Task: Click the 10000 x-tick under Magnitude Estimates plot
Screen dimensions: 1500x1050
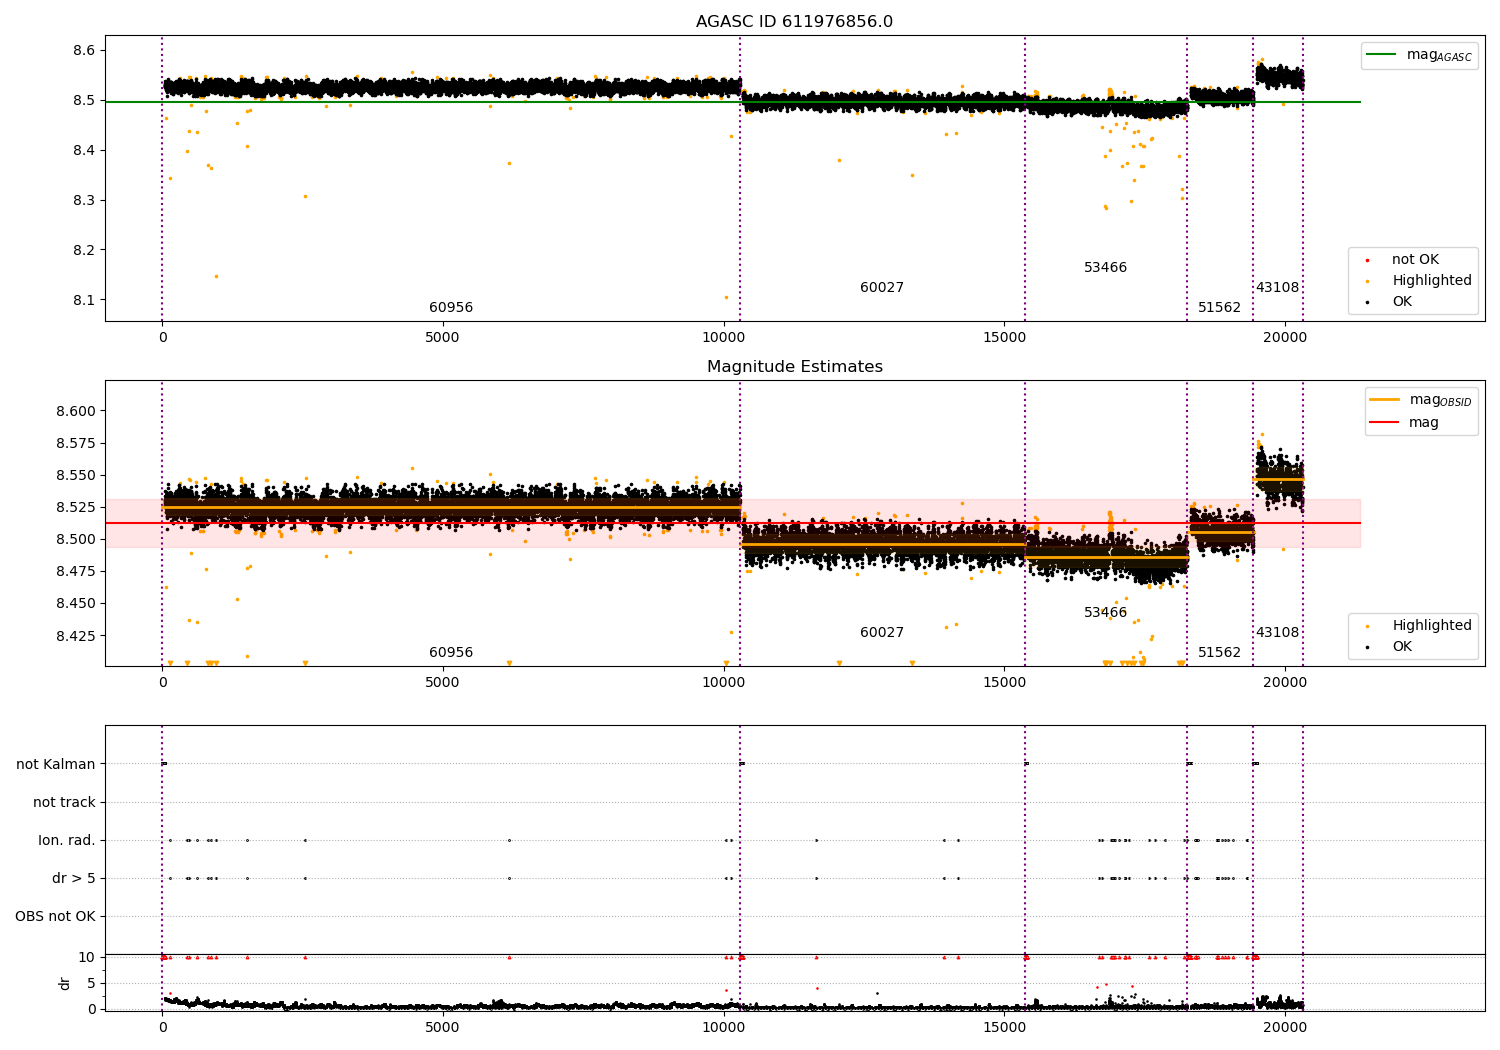Action: pyautogui.click(x=723, y=682)
